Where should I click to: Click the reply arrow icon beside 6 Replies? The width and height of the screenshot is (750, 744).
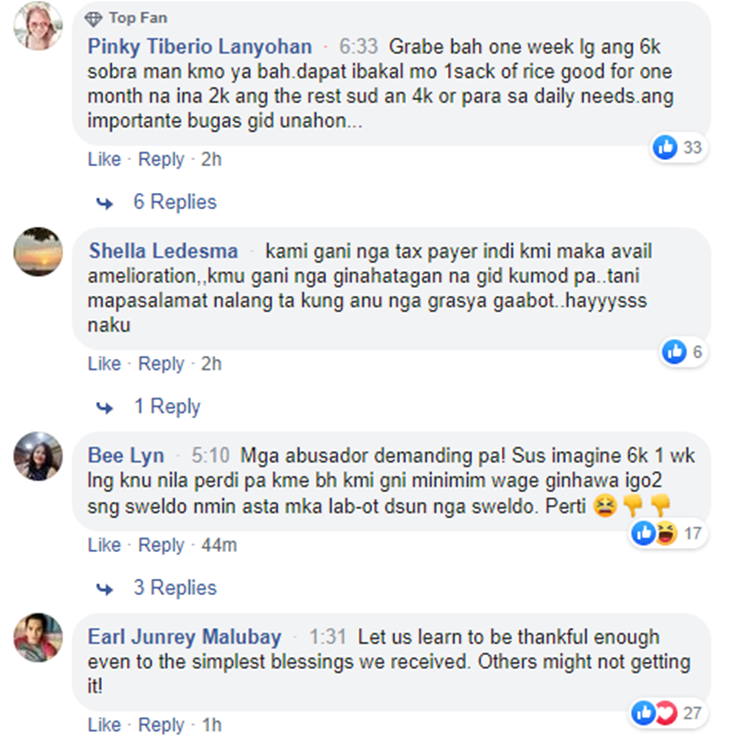105,203
